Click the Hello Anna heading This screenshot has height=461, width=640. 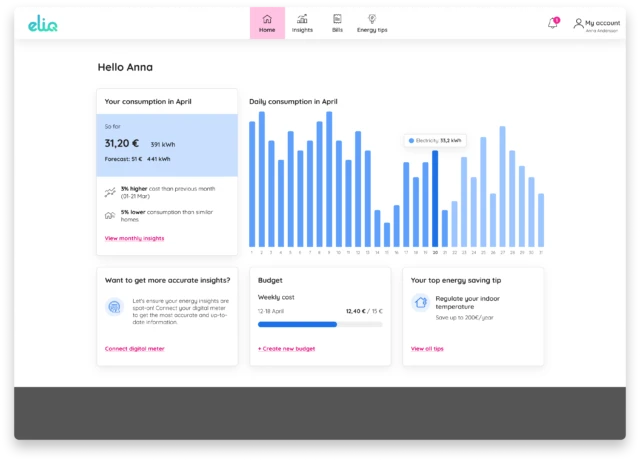(125, 67)
